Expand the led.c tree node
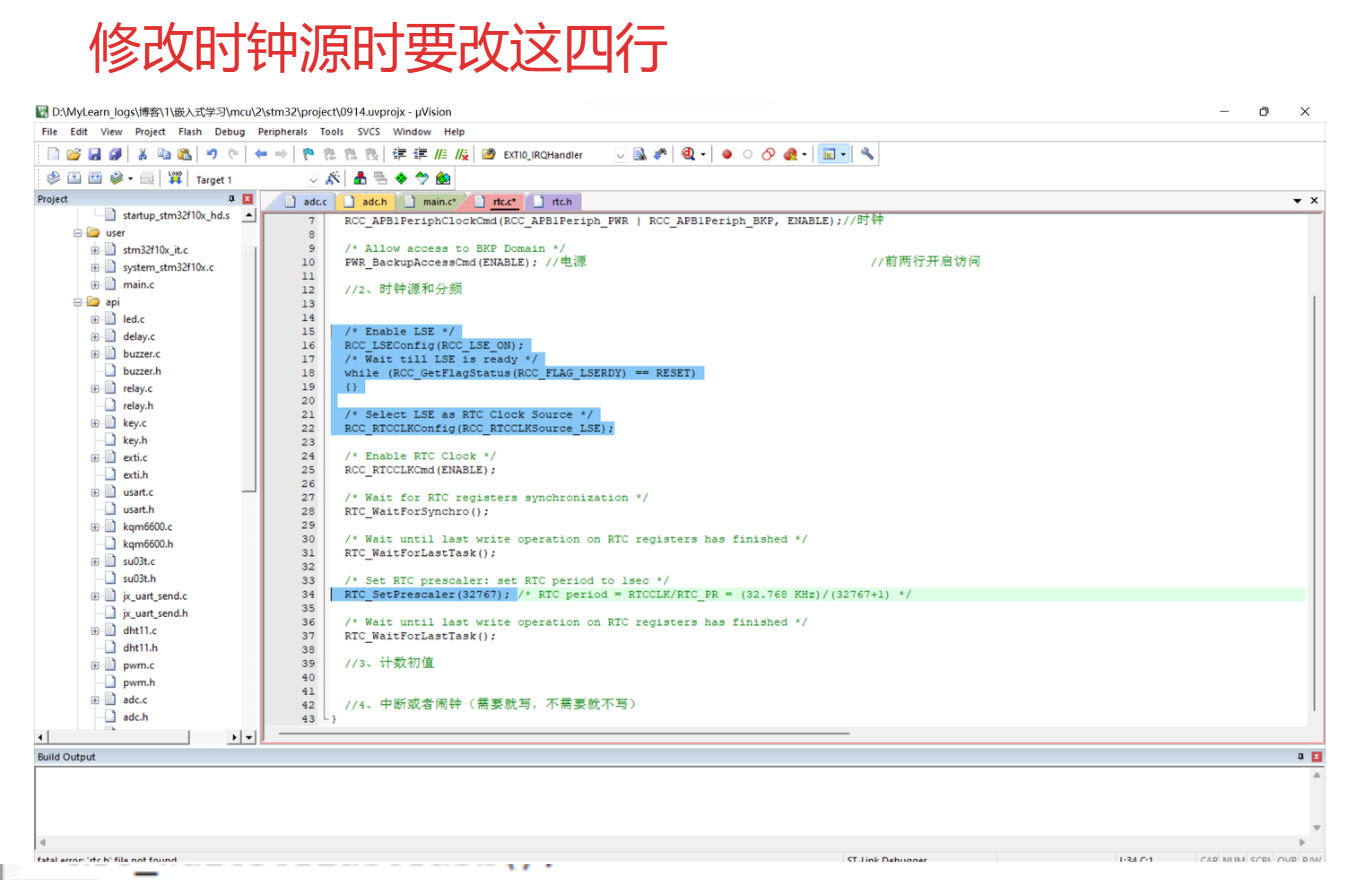 [x=95, y=319]
